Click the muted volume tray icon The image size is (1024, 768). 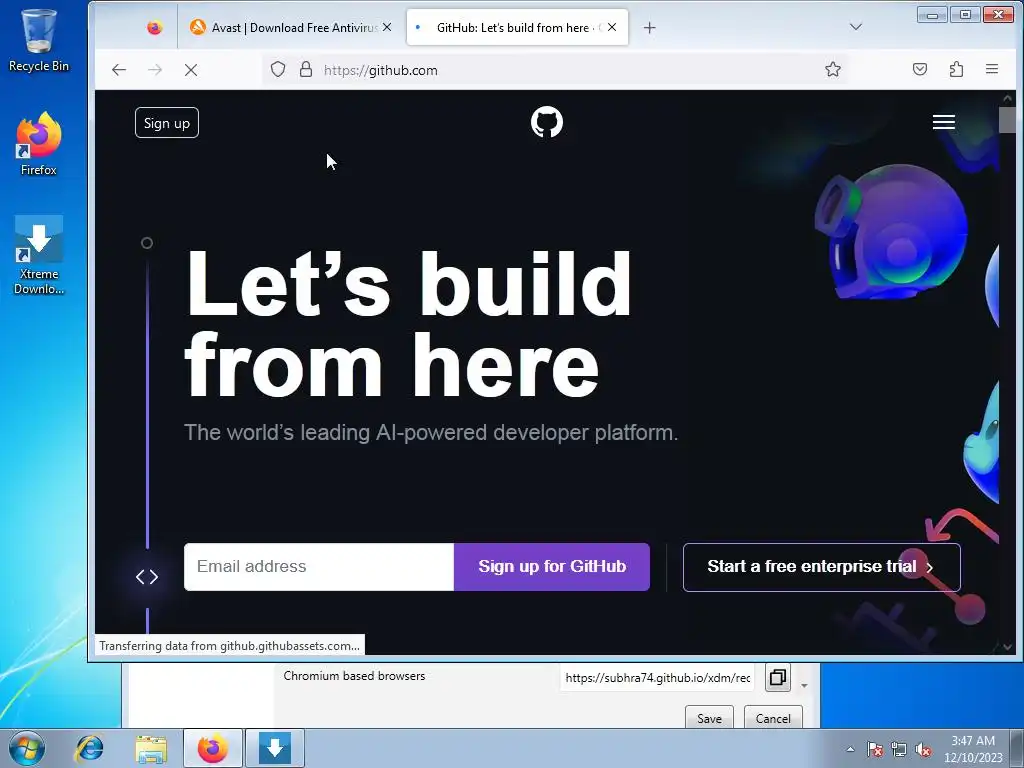tap(923, 749)
